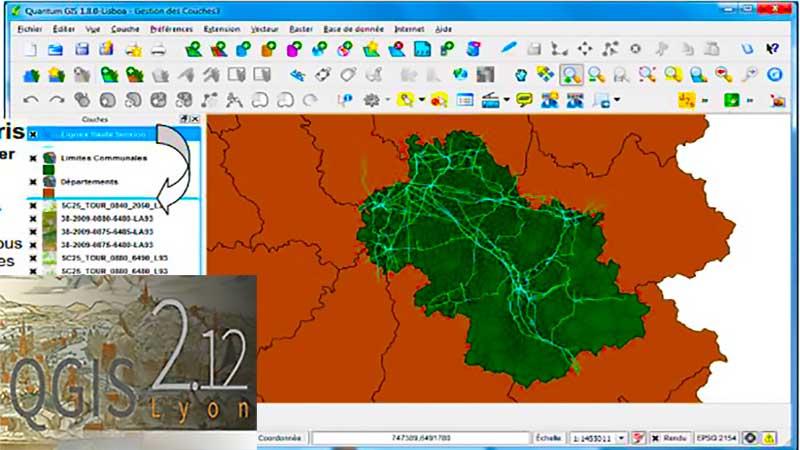Select the Pan Map hand tool

click(x=520, y=75)
